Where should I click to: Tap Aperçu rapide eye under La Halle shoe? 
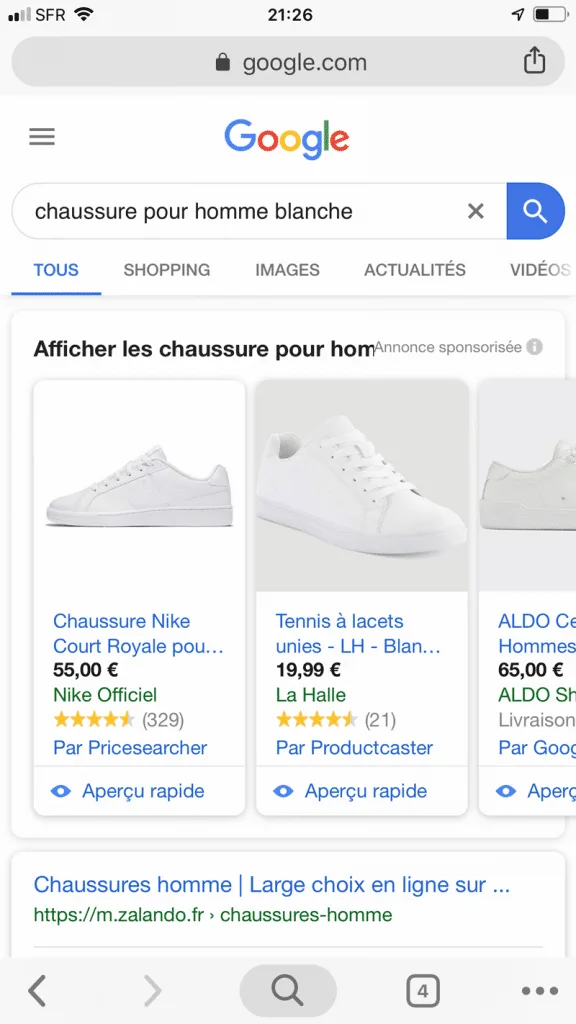tap(283, 792)
